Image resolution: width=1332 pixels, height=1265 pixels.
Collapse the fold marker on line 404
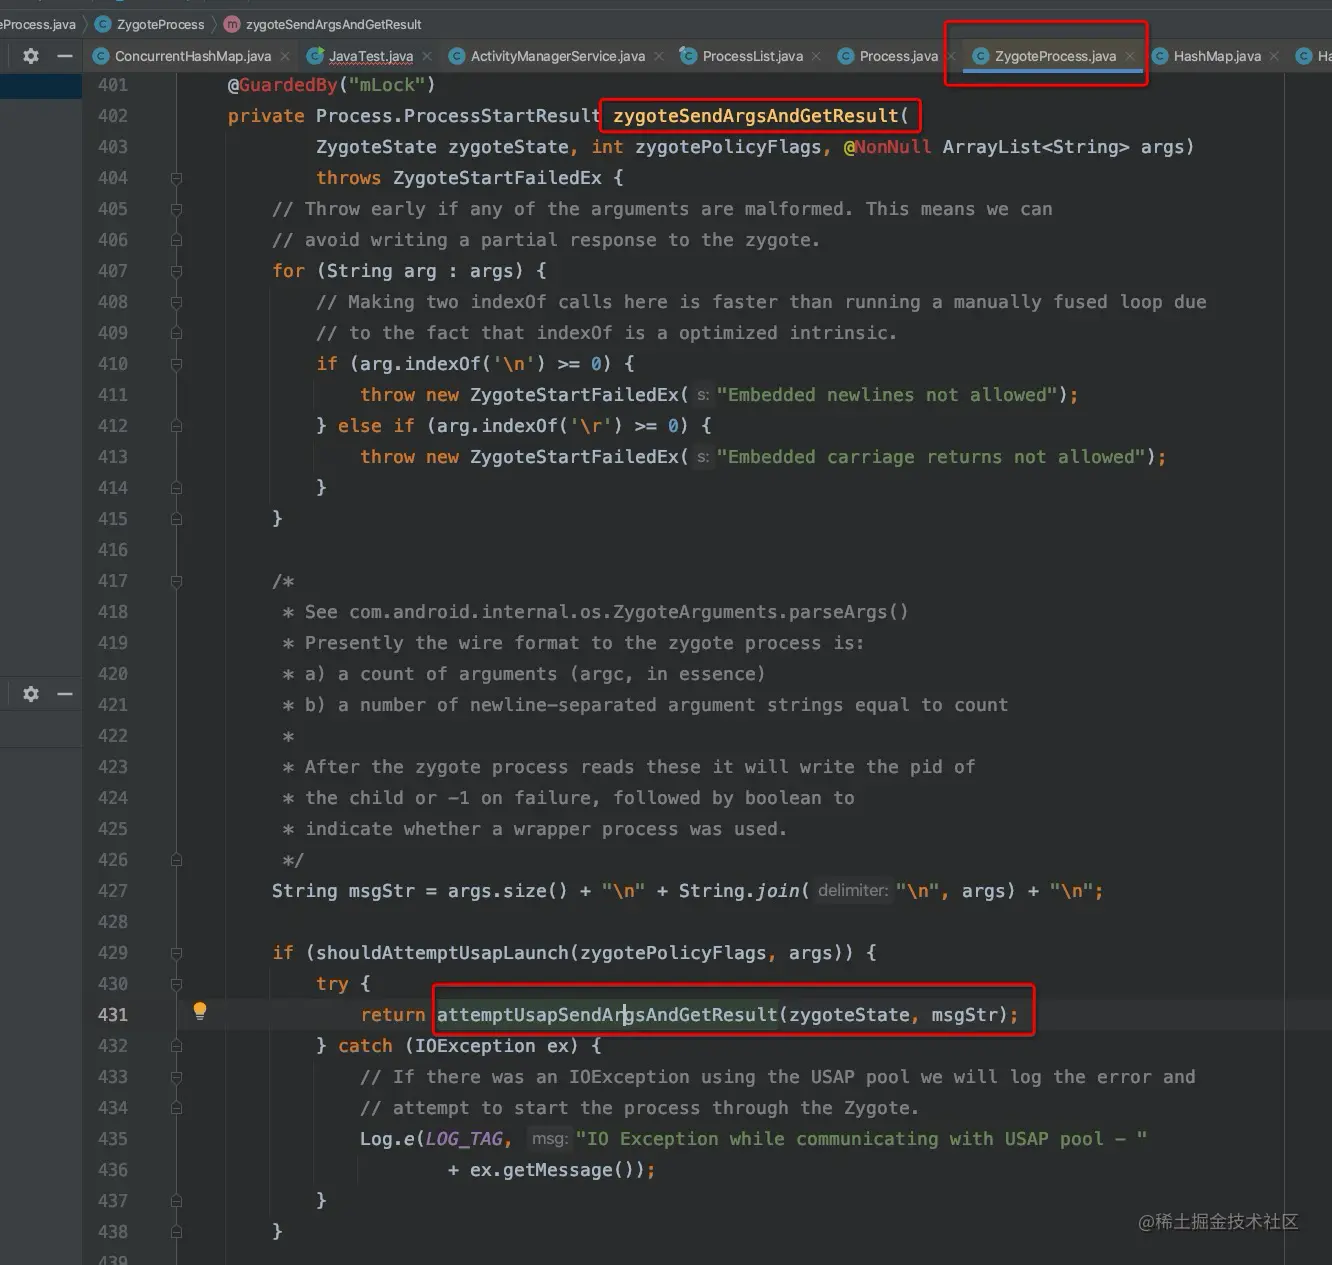(176, 178)
